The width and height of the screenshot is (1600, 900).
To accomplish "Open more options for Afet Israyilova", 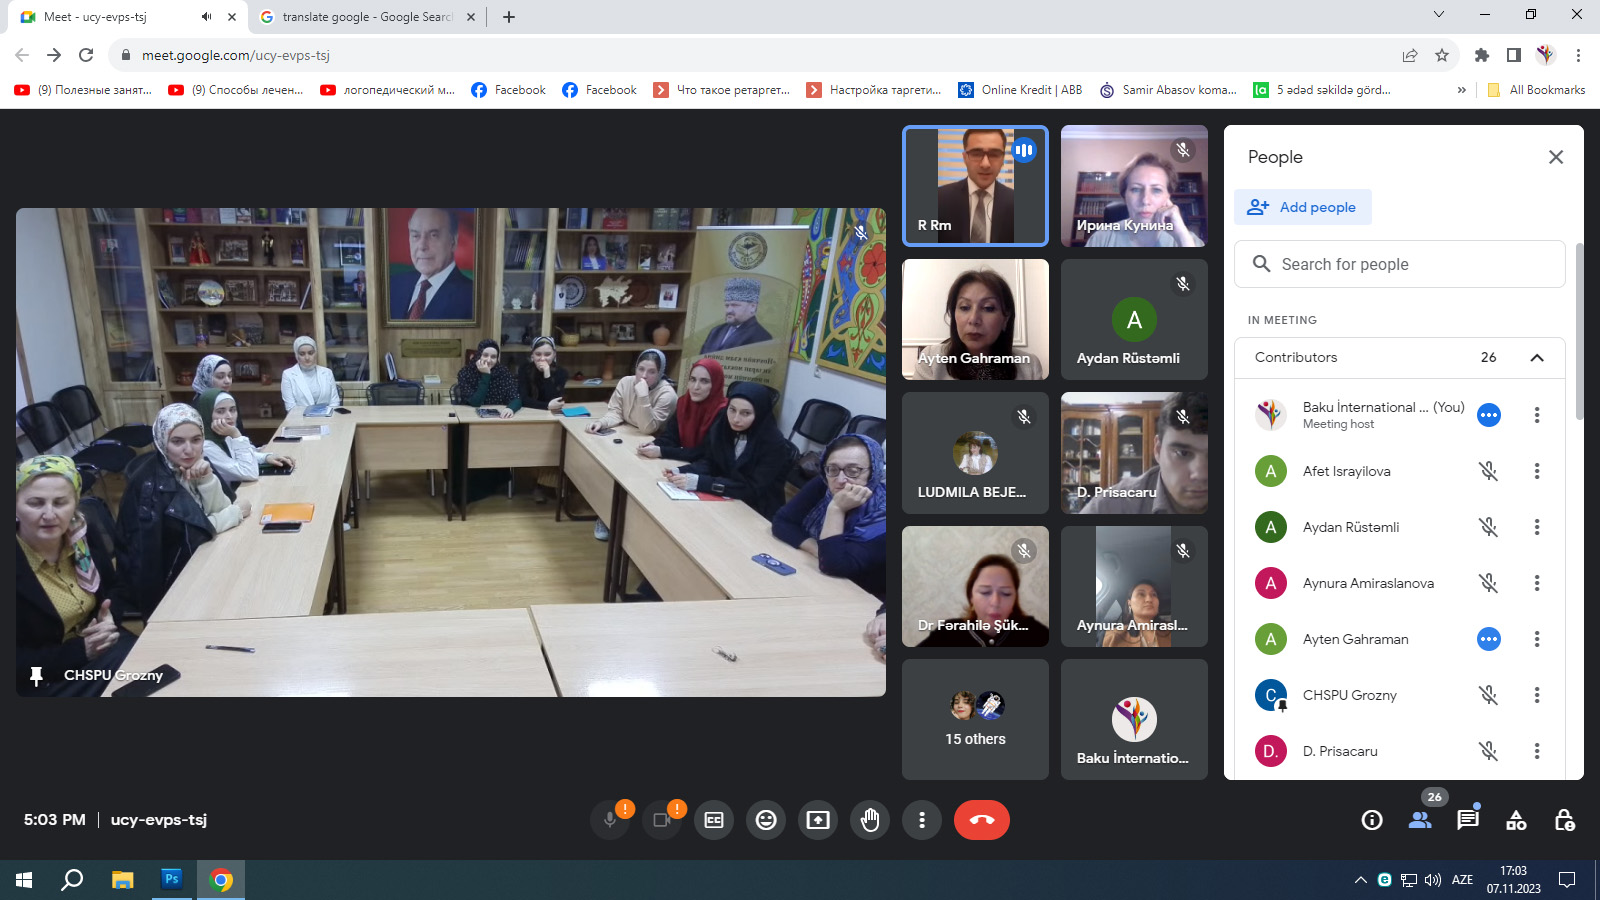I will point(1537,471).
